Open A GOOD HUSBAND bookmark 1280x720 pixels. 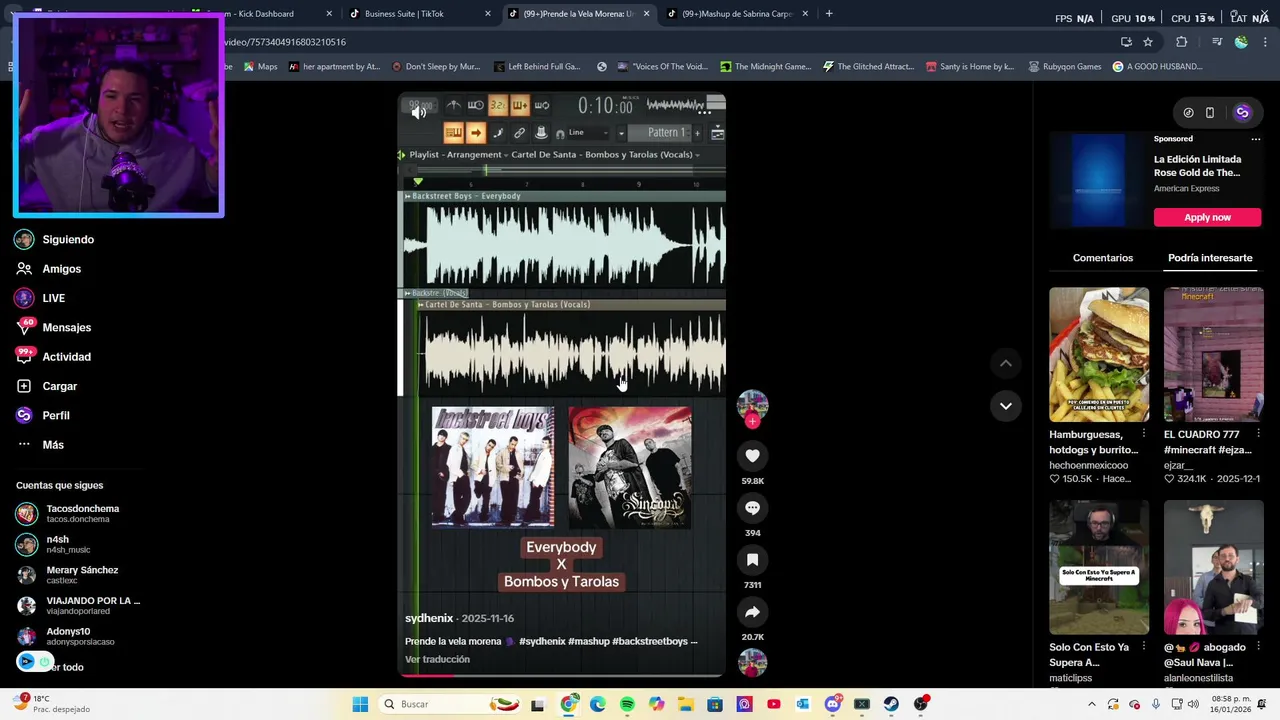1157,67
